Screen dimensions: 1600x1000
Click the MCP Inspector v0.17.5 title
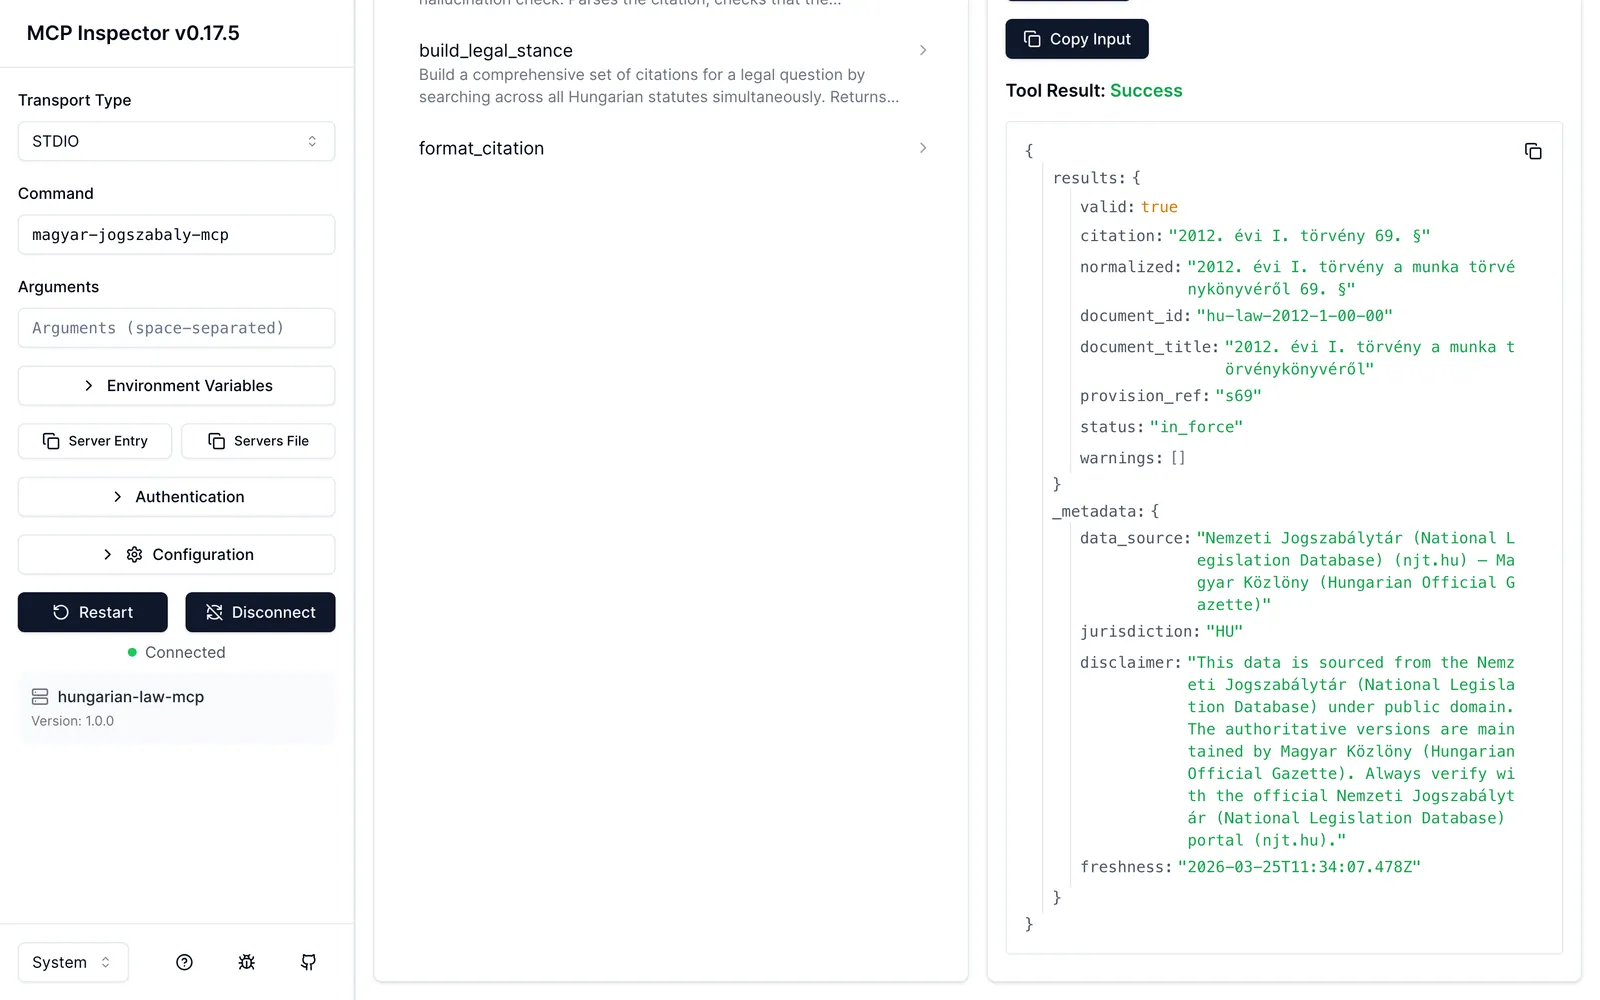[133, 33]
